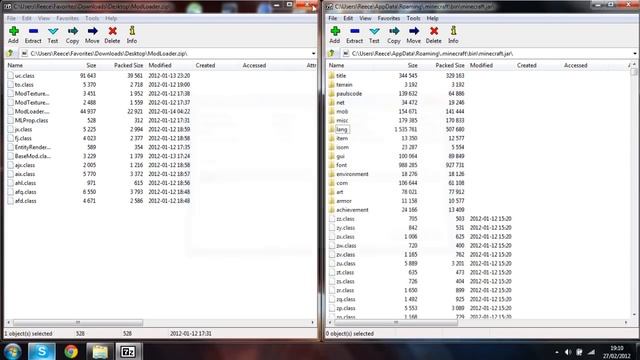Viewport: 640px width, 360px height.
Task: Show hidden system tray icons
Action: click(x=557, y=352)
